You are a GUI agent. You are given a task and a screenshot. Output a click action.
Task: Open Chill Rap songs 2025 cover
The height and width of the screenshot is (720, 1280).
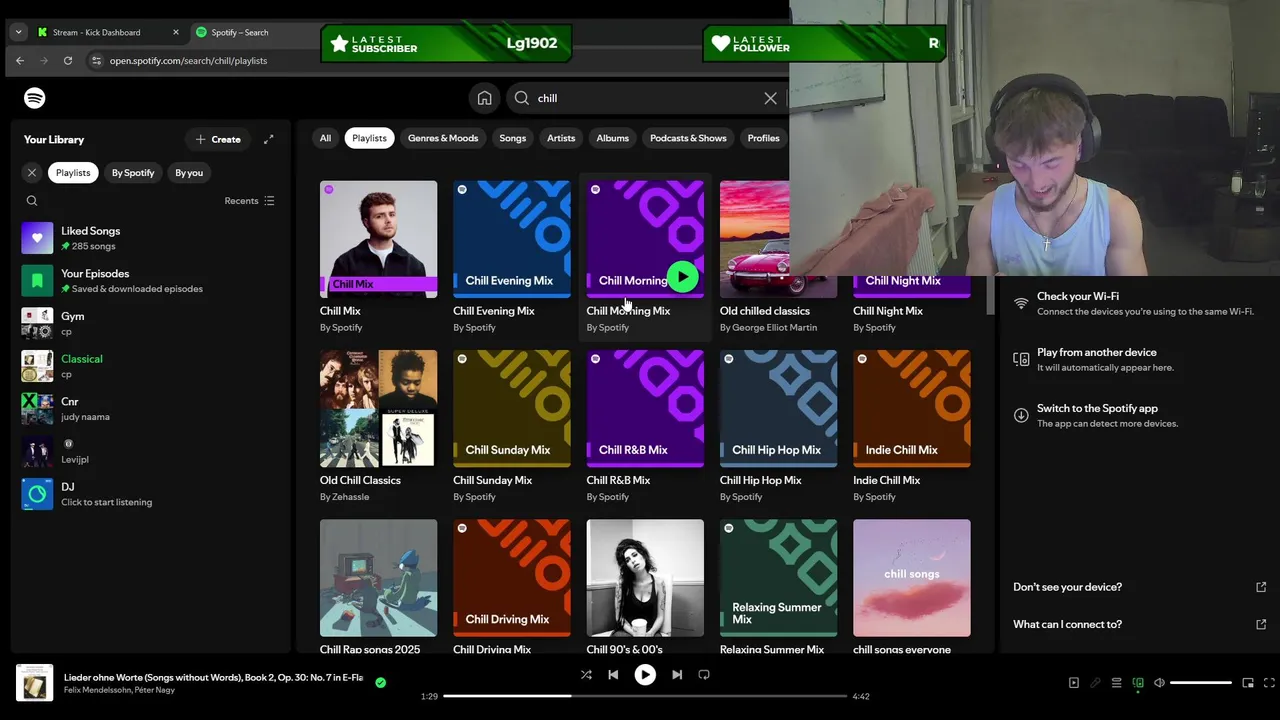[378, 578]
